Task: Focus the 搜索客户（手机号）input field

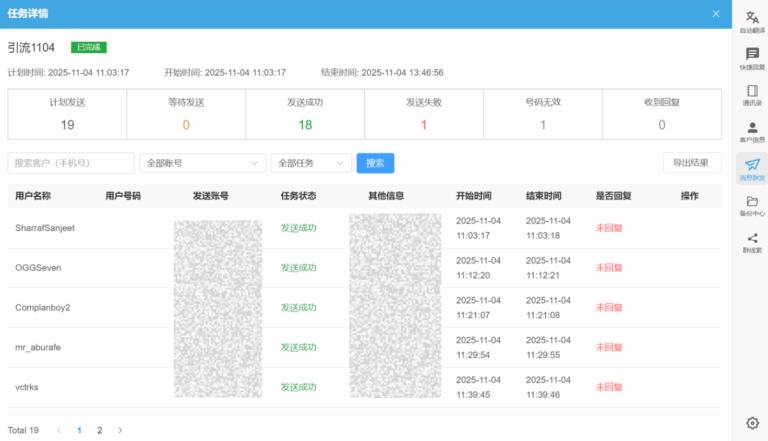Action: tap(71, 163)
